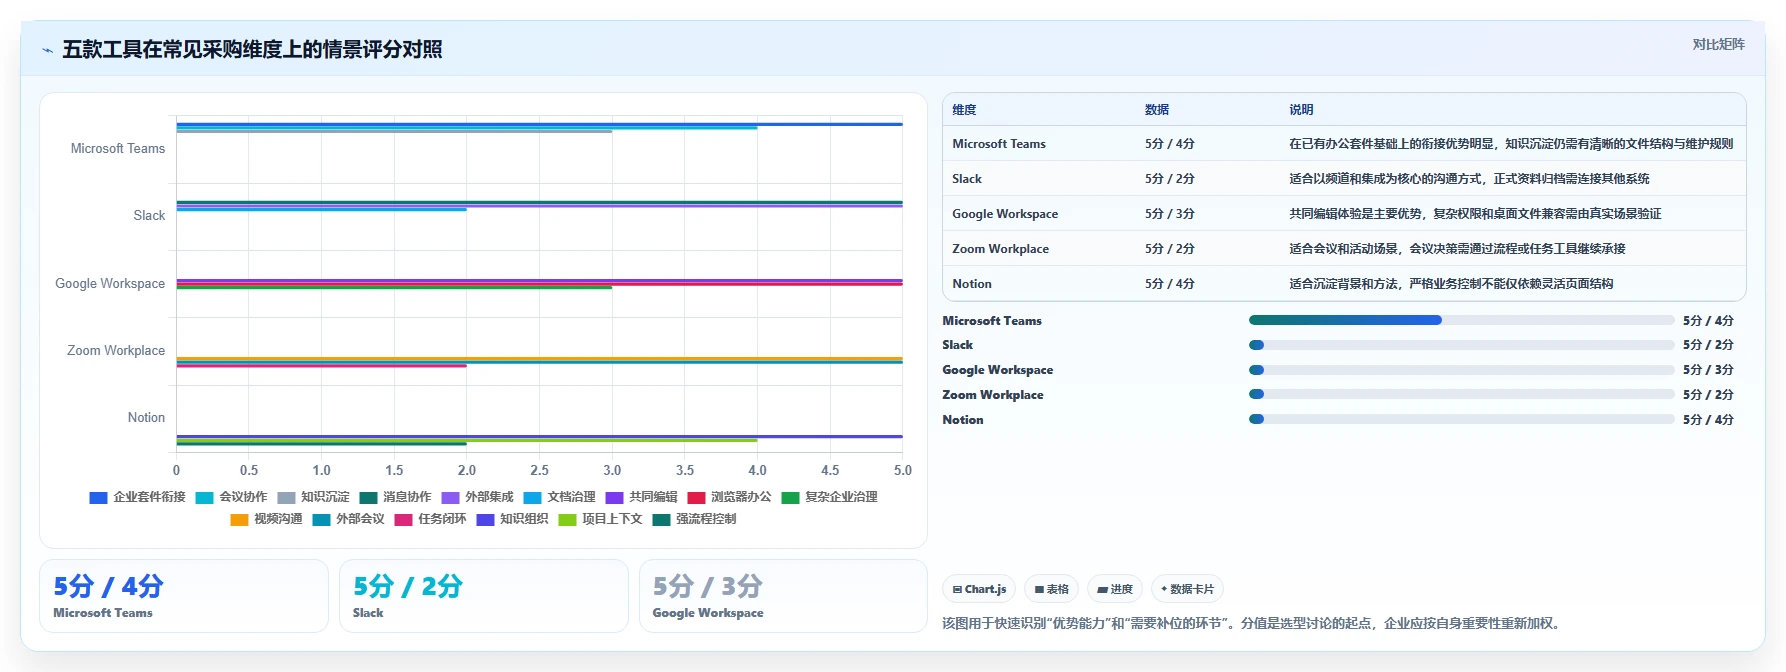Click the square icon in the 表格 chip
This screenshot has height=672, width=1786.
coord(1039,590)
